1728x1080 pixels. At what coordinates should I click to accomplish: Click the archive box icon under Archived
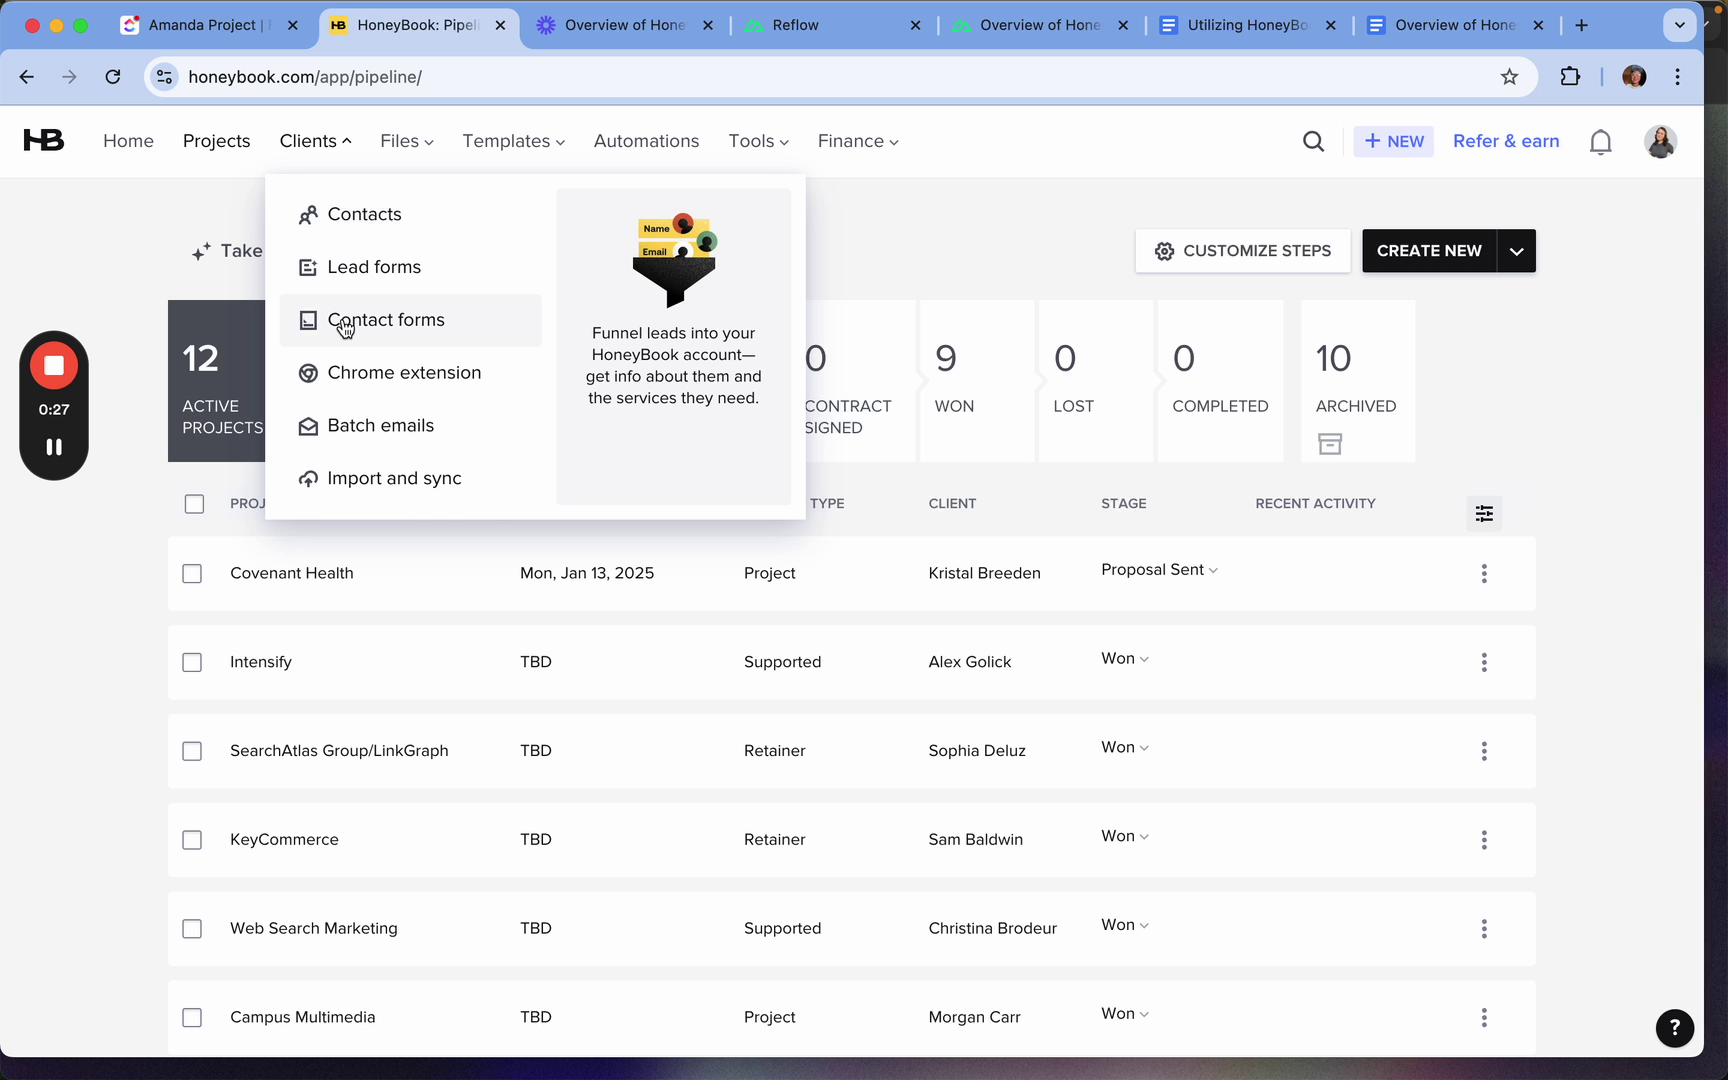coord(1330,444)
